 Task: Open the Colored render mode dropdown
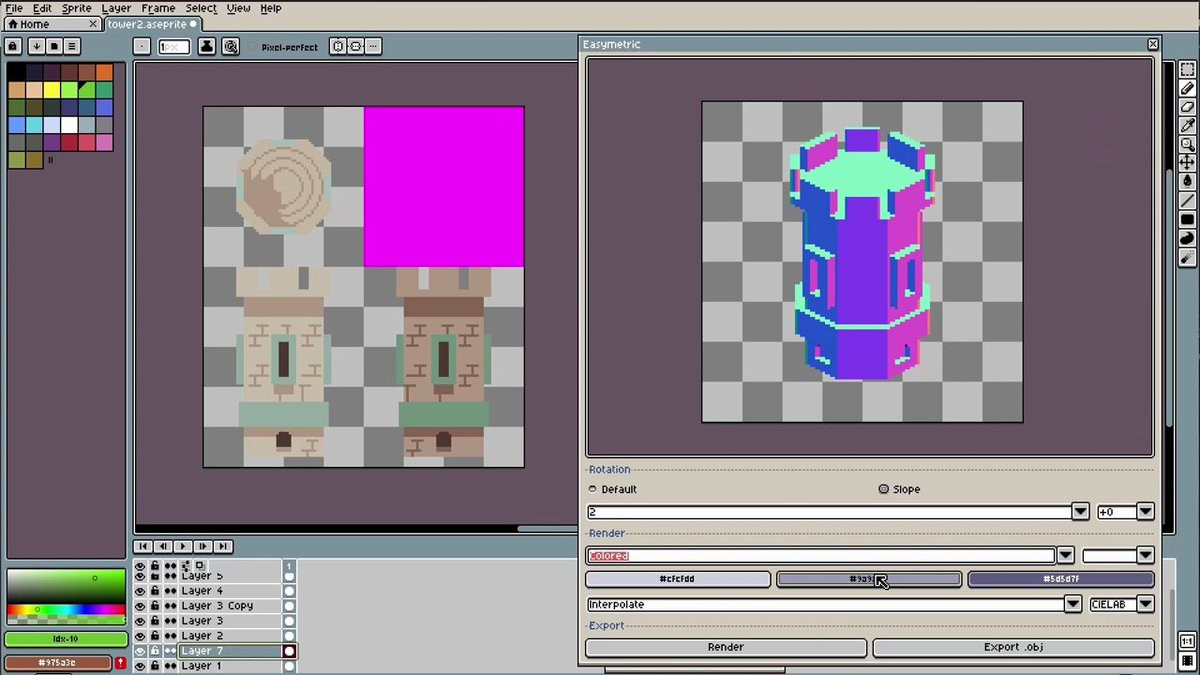(1065, 555)
